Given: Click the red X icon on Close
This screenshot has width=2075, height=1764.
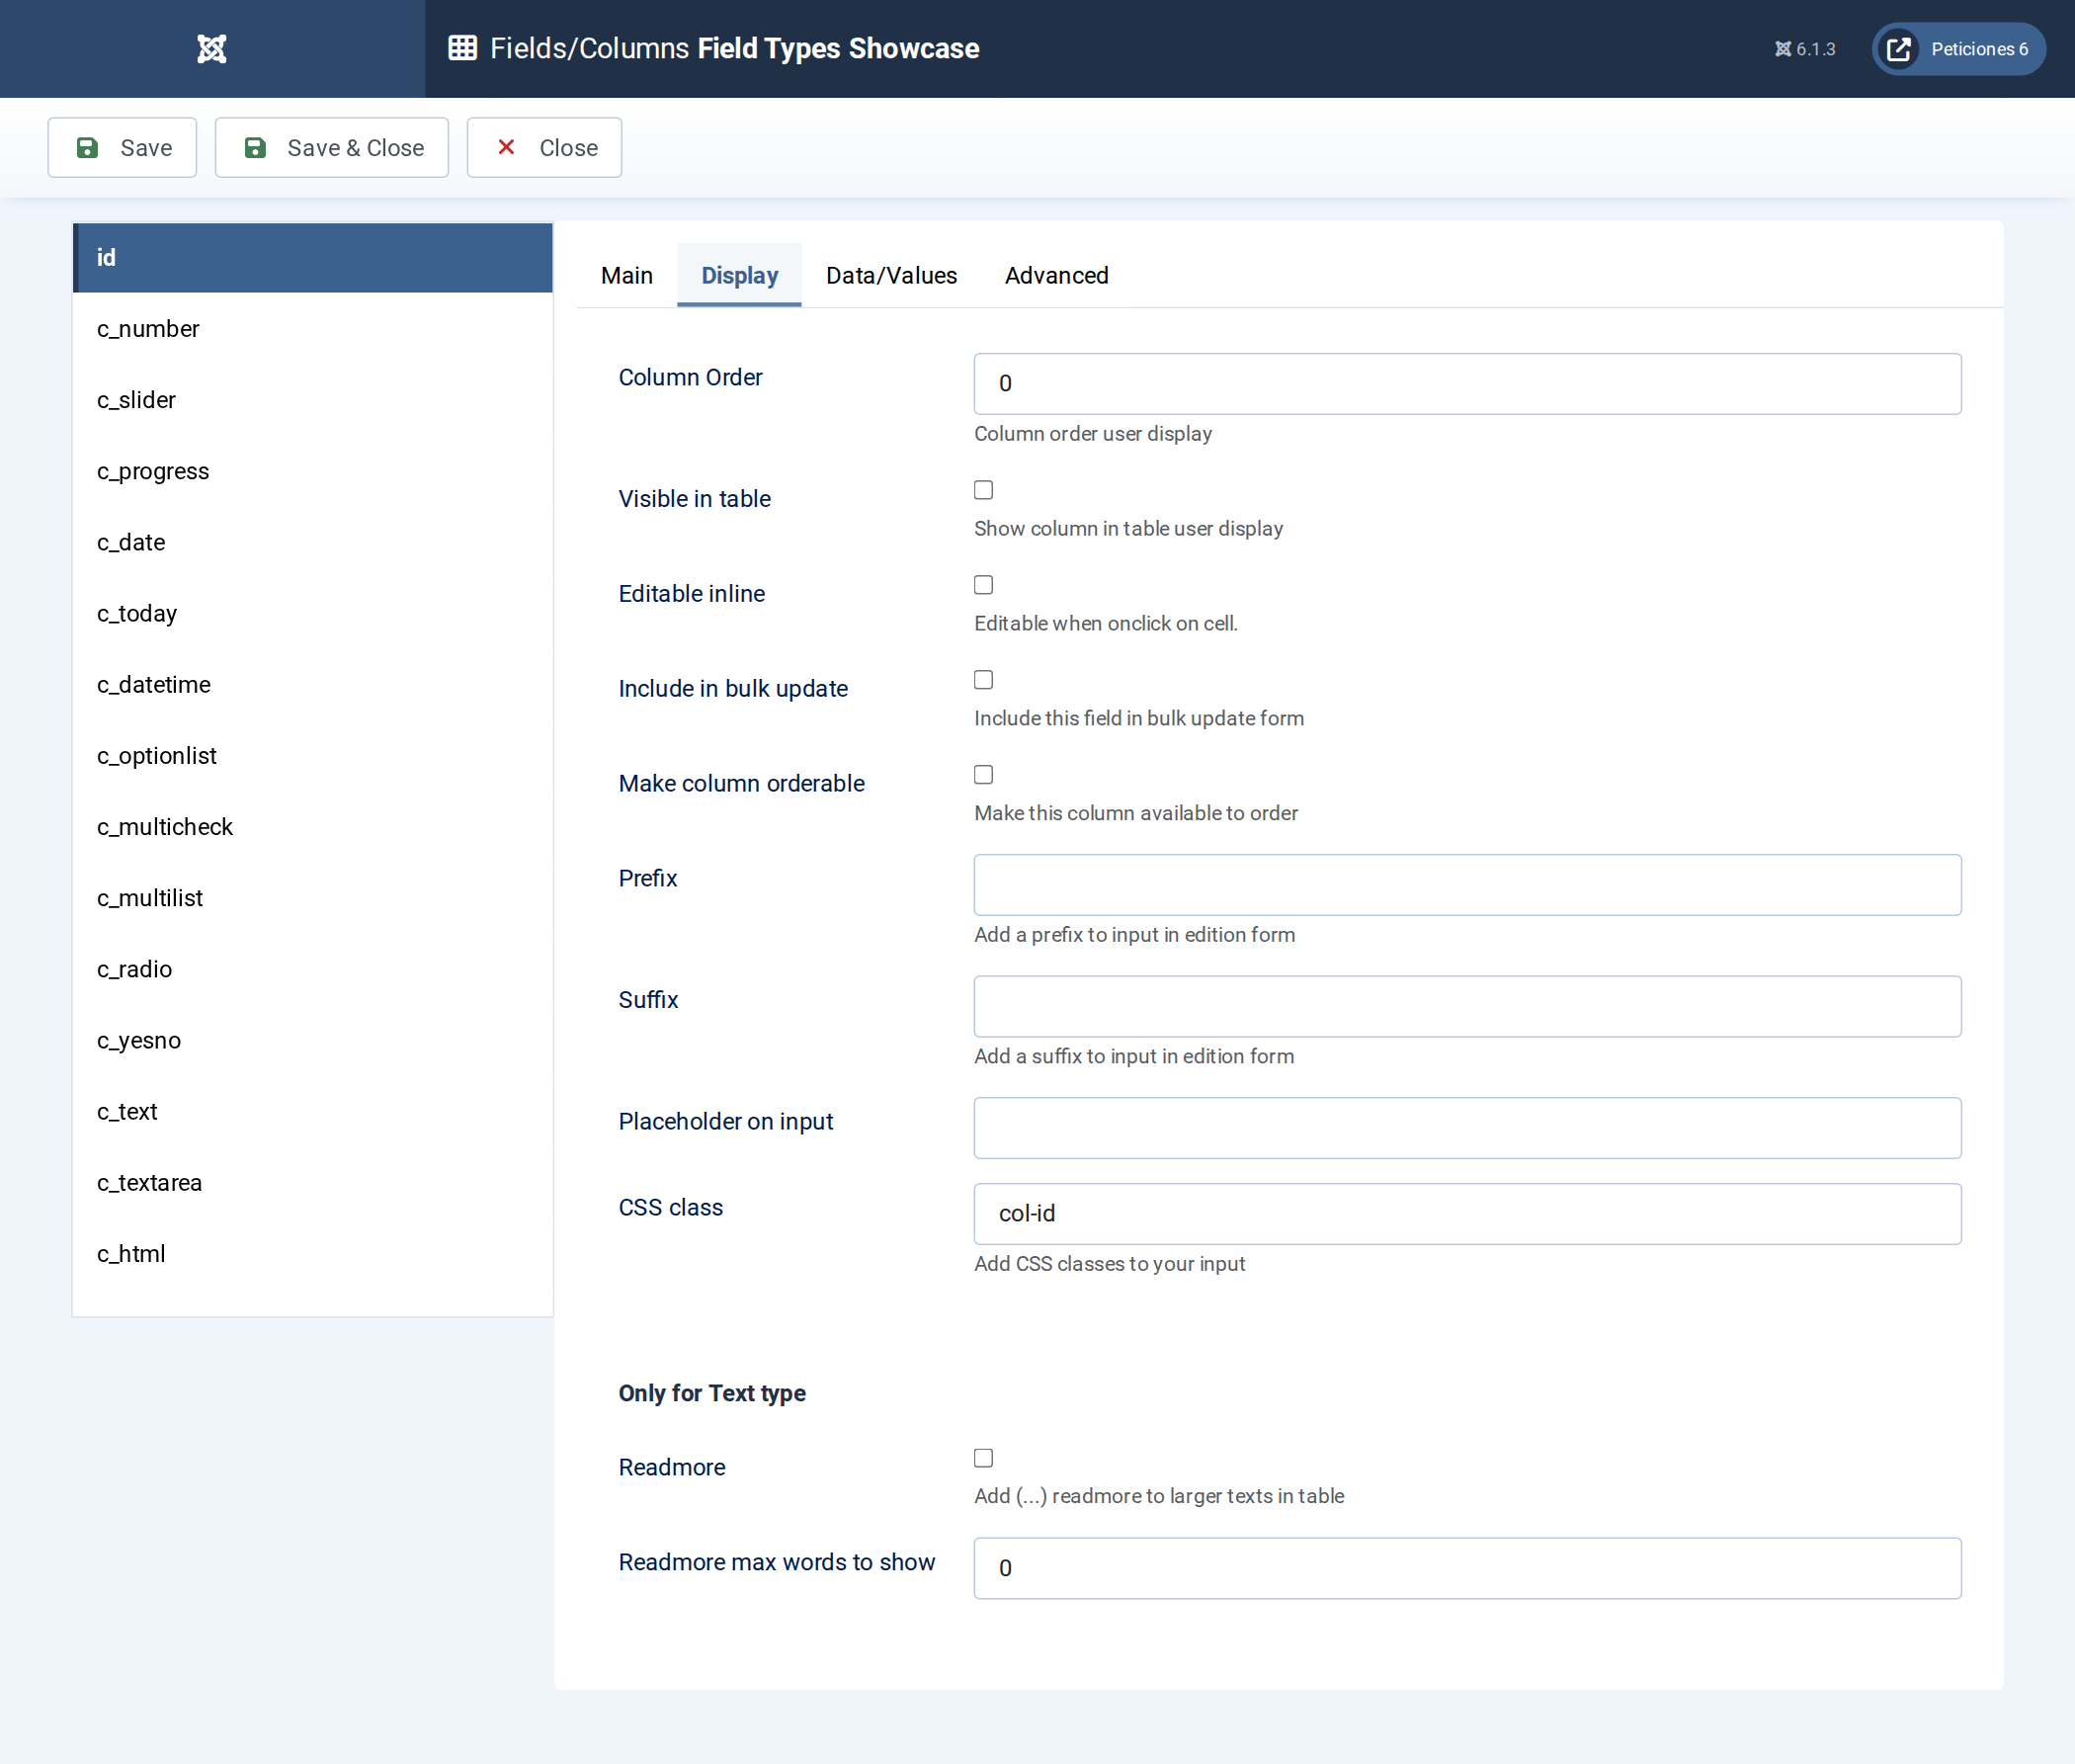Looking at the screenshot, I should [x=506, y=147].
